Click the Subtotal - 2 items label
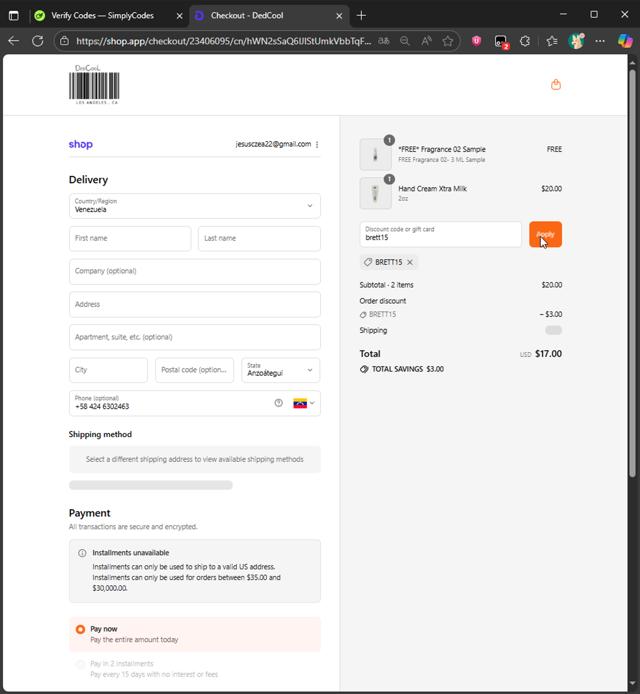 click(386, 285)
